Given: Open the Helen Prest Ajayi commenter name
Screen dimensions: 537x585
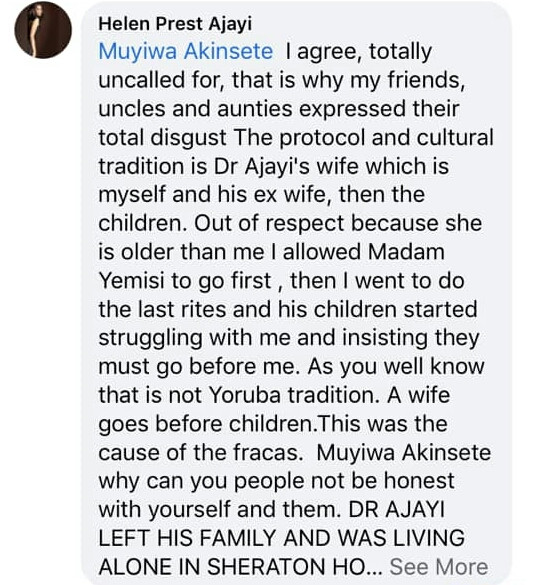Looking at the screenshot, I should [175, 24].
